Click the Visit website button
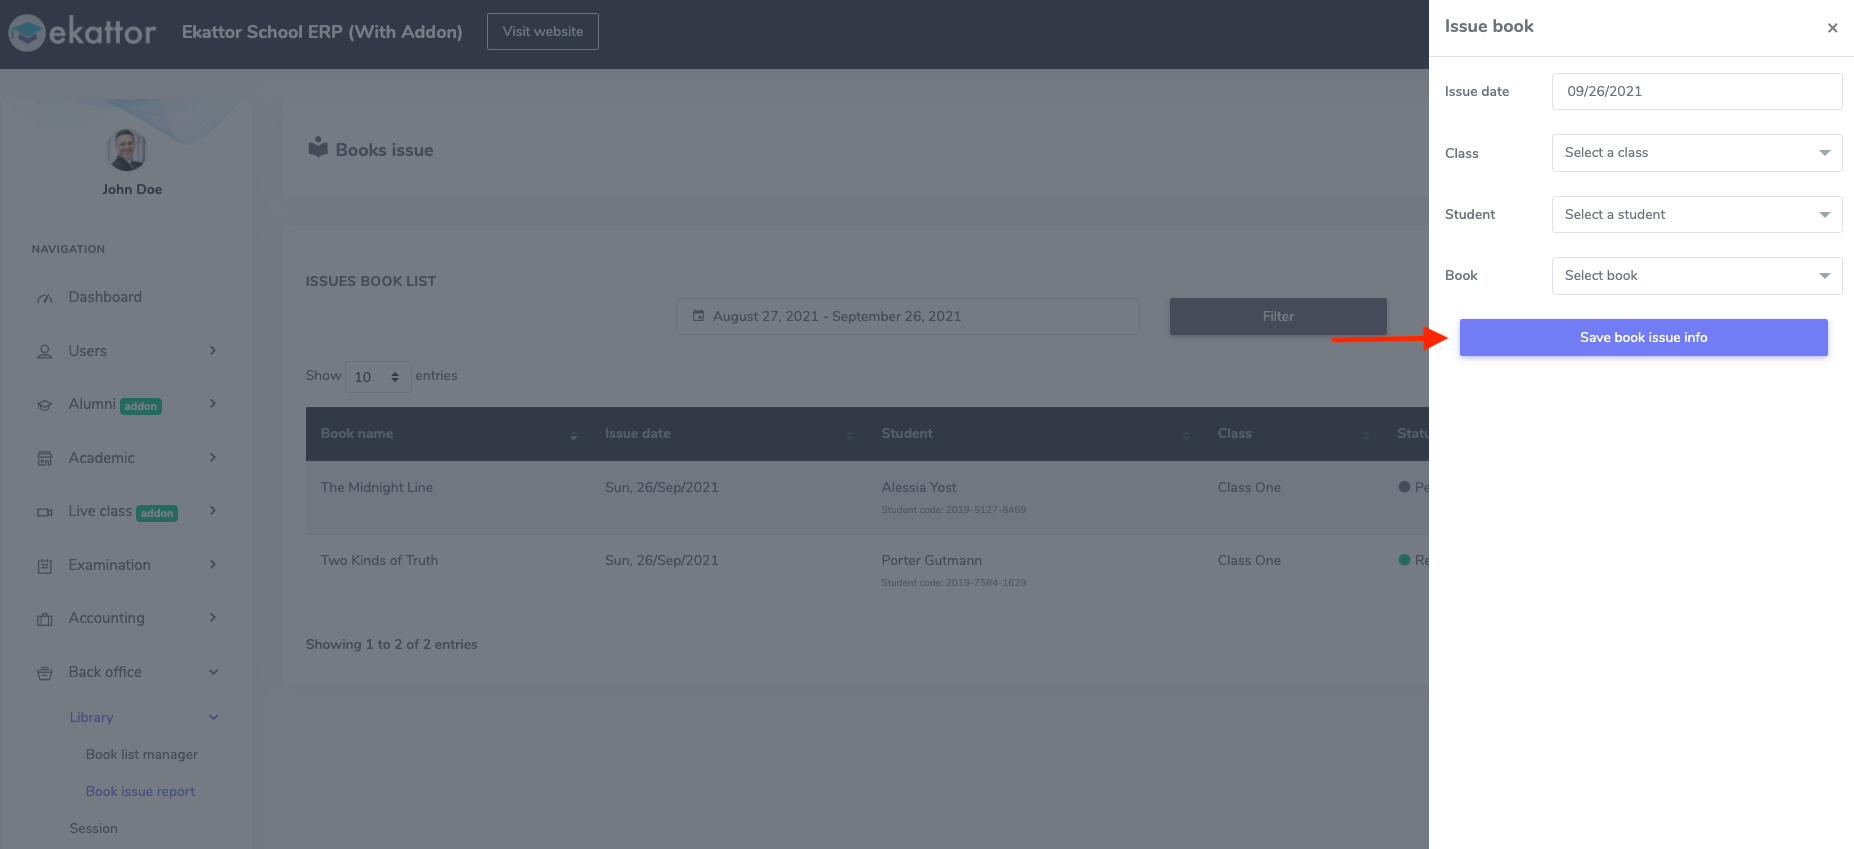The image size is (1854, 849). 542,31
